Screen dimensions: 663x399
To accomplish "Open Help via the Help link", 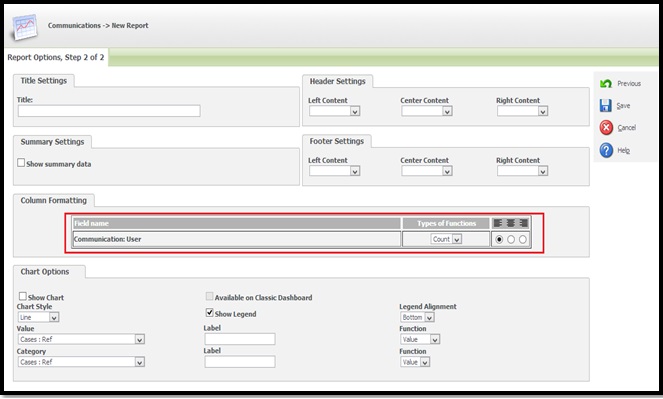I will [623, 150].
